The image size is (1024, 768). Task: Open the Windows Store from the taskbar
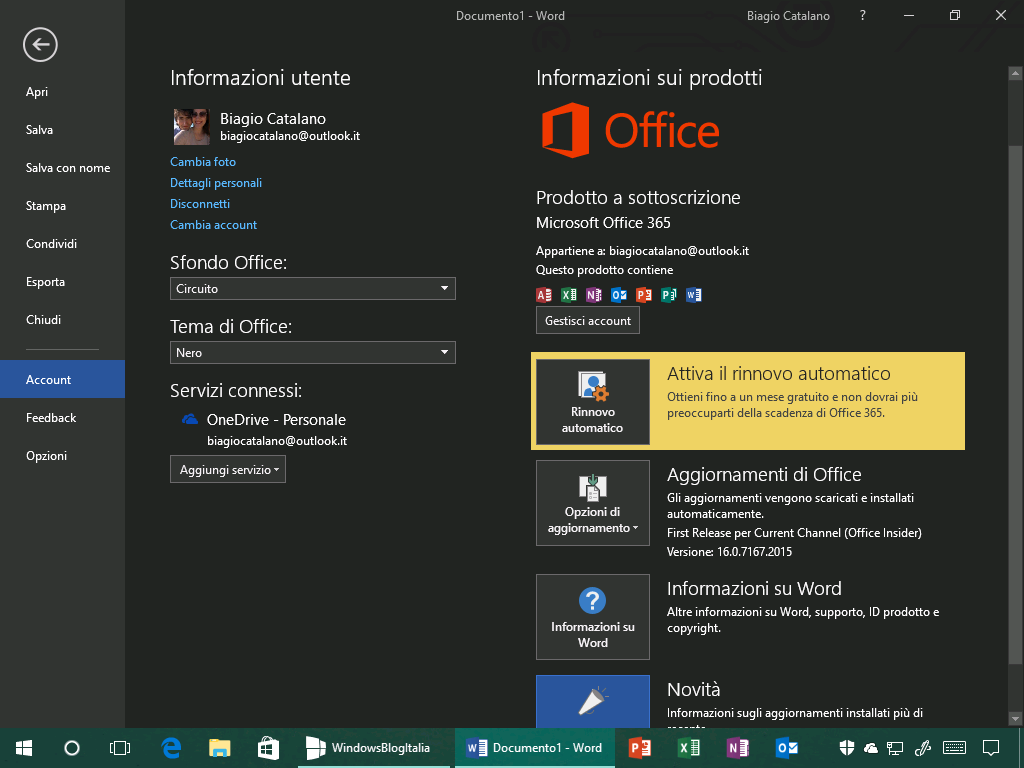pos(268,748)
